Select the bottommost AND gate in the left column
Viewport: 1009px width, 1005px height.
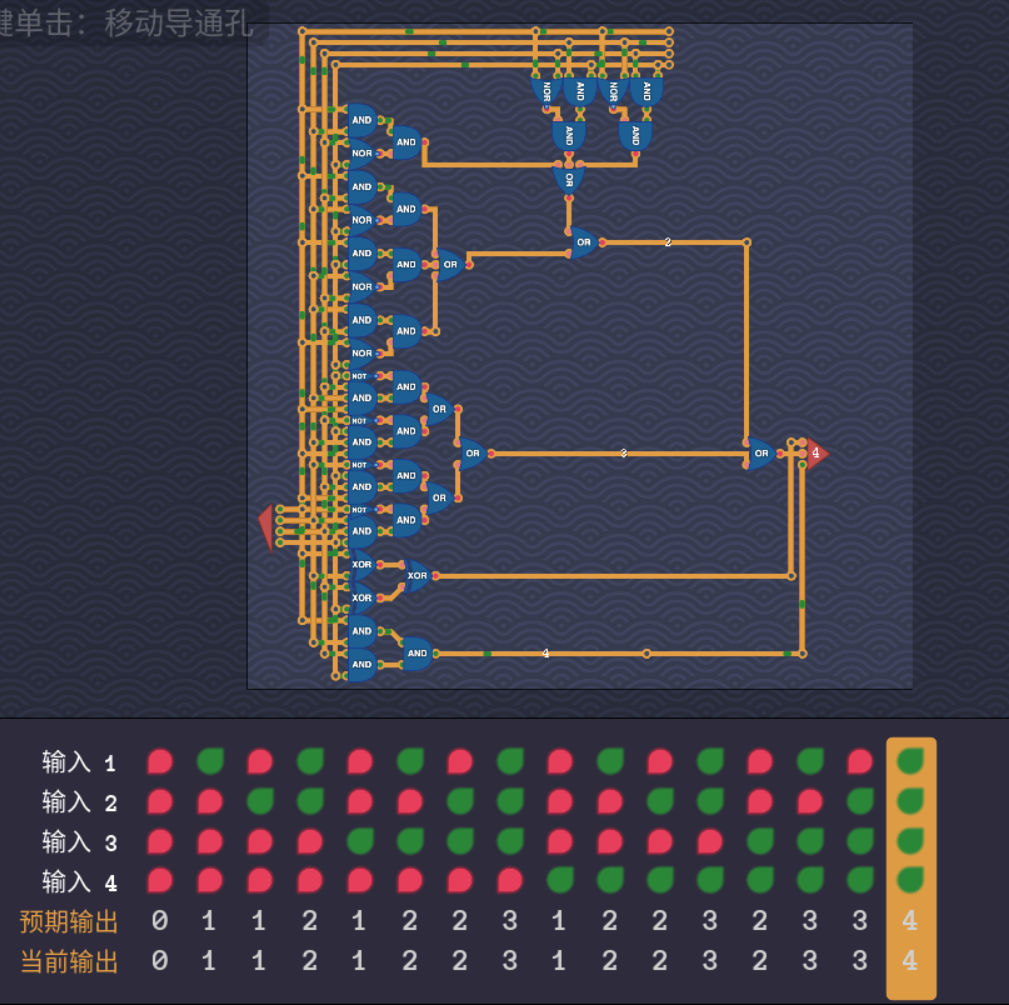(362, 665)
